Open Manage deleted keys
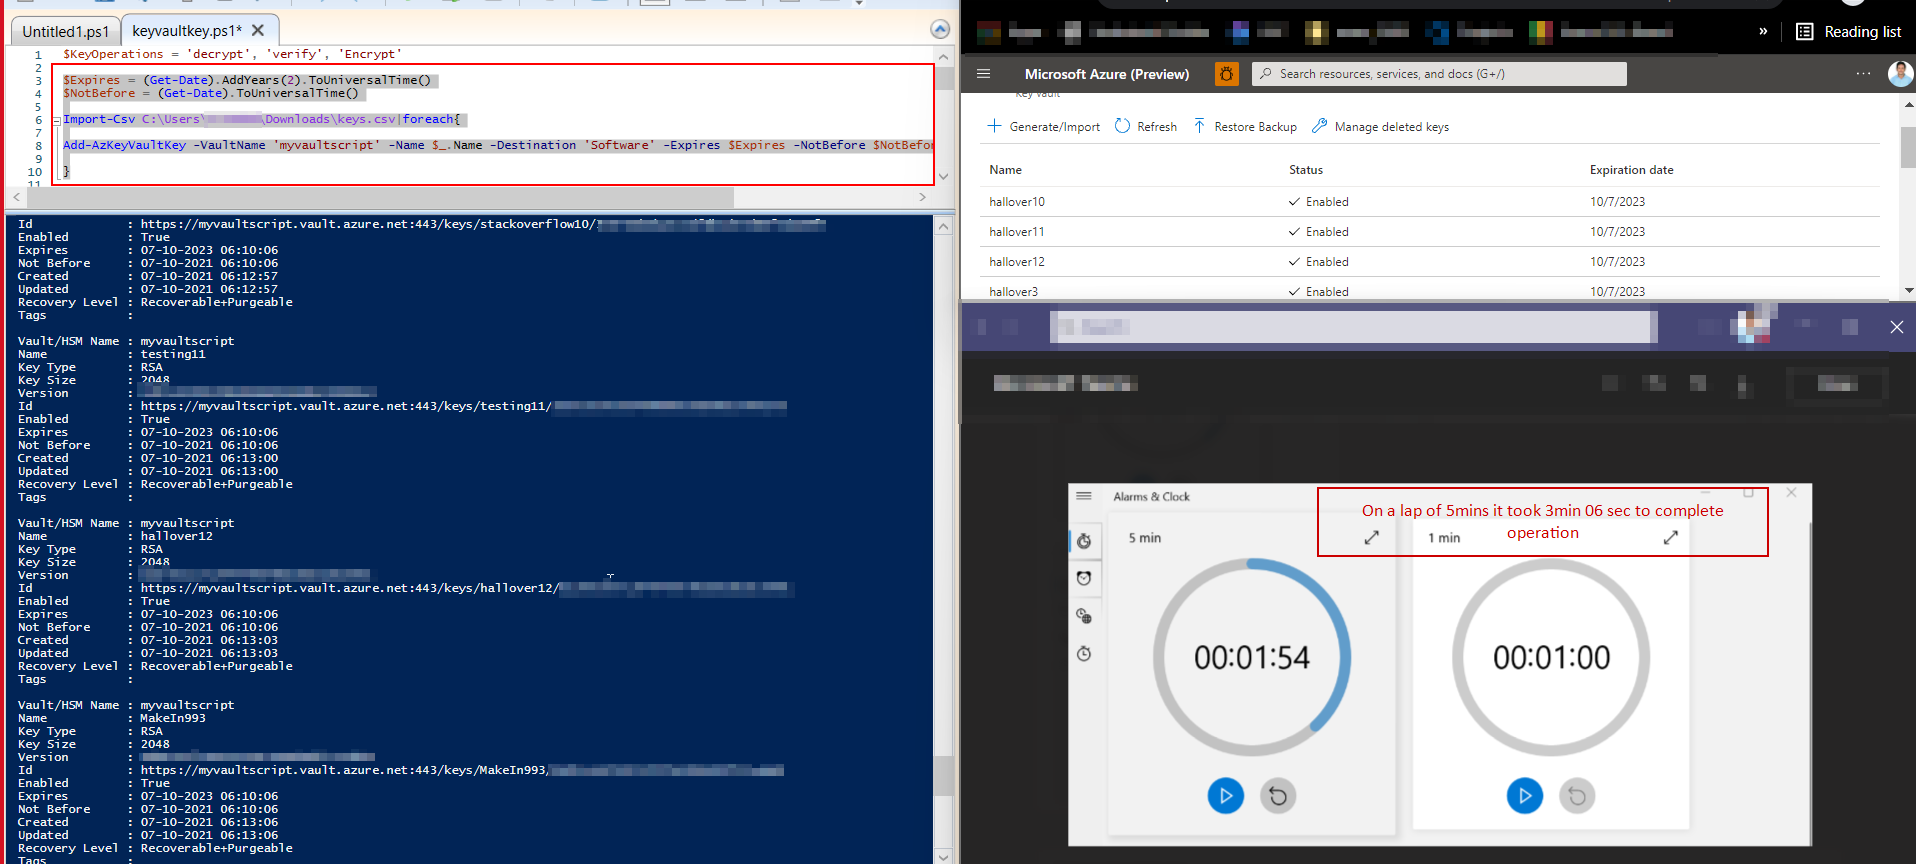 click(x=1380, y=127)
